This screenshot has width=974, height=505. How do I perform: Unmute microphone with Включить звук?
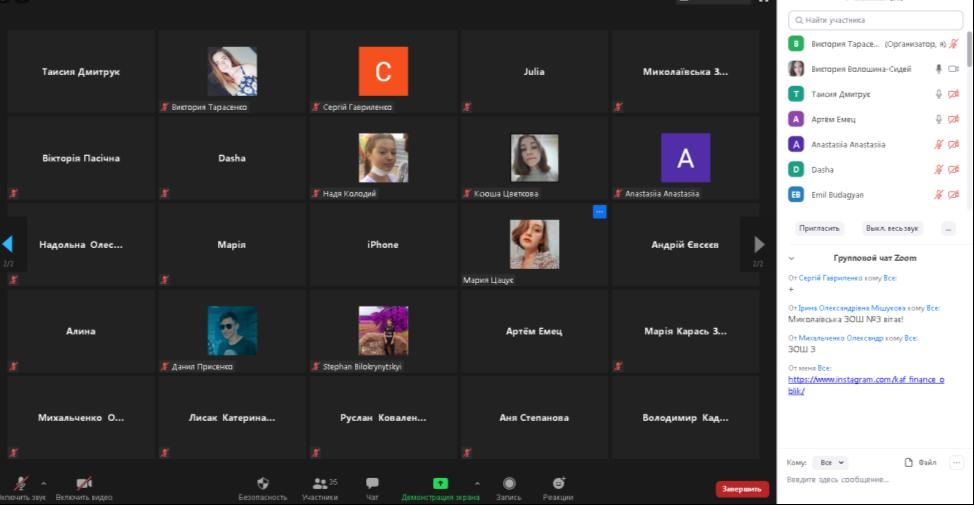point(20,483)
